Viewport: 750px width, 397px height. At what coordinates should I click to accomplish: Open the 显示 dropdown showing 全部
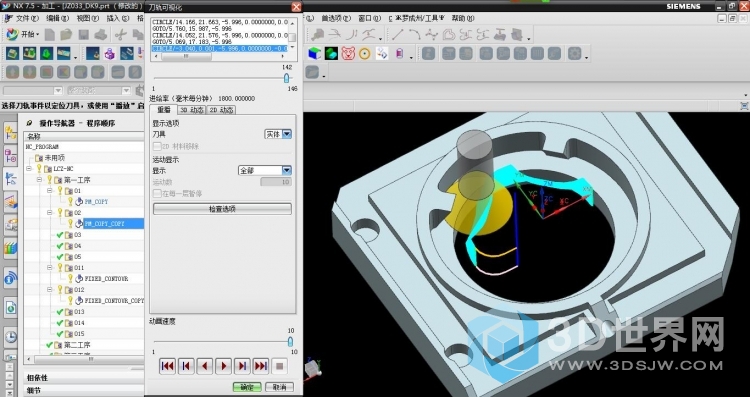265,170
